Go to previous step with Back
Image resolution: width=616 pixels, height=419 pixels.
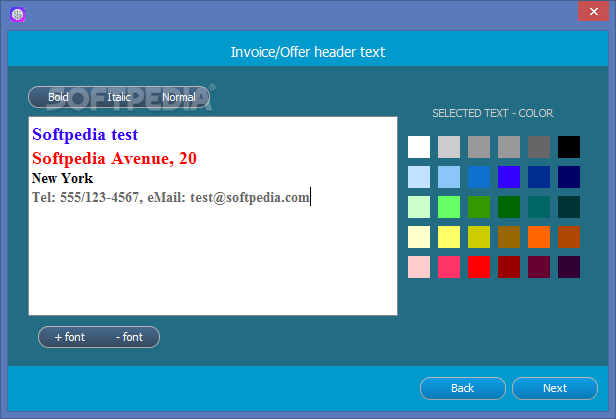point(463,388)
